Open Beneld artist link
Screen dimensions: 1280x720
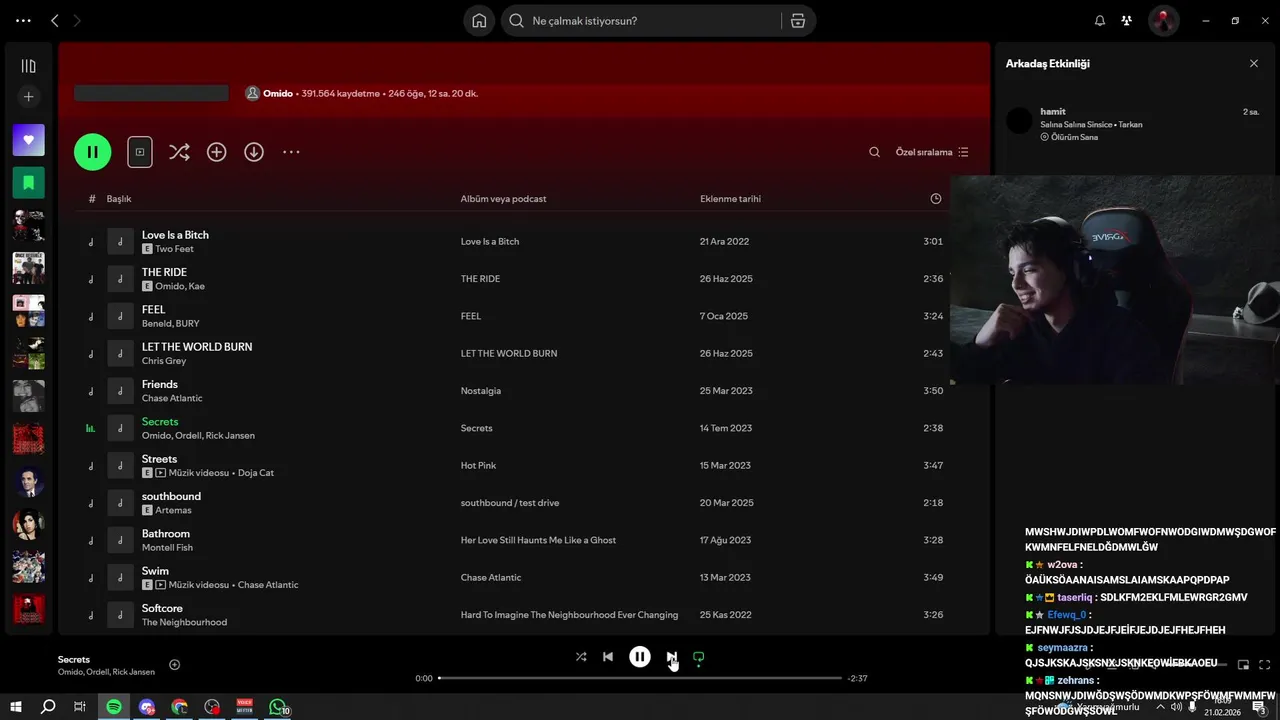[x=156, y=324]
